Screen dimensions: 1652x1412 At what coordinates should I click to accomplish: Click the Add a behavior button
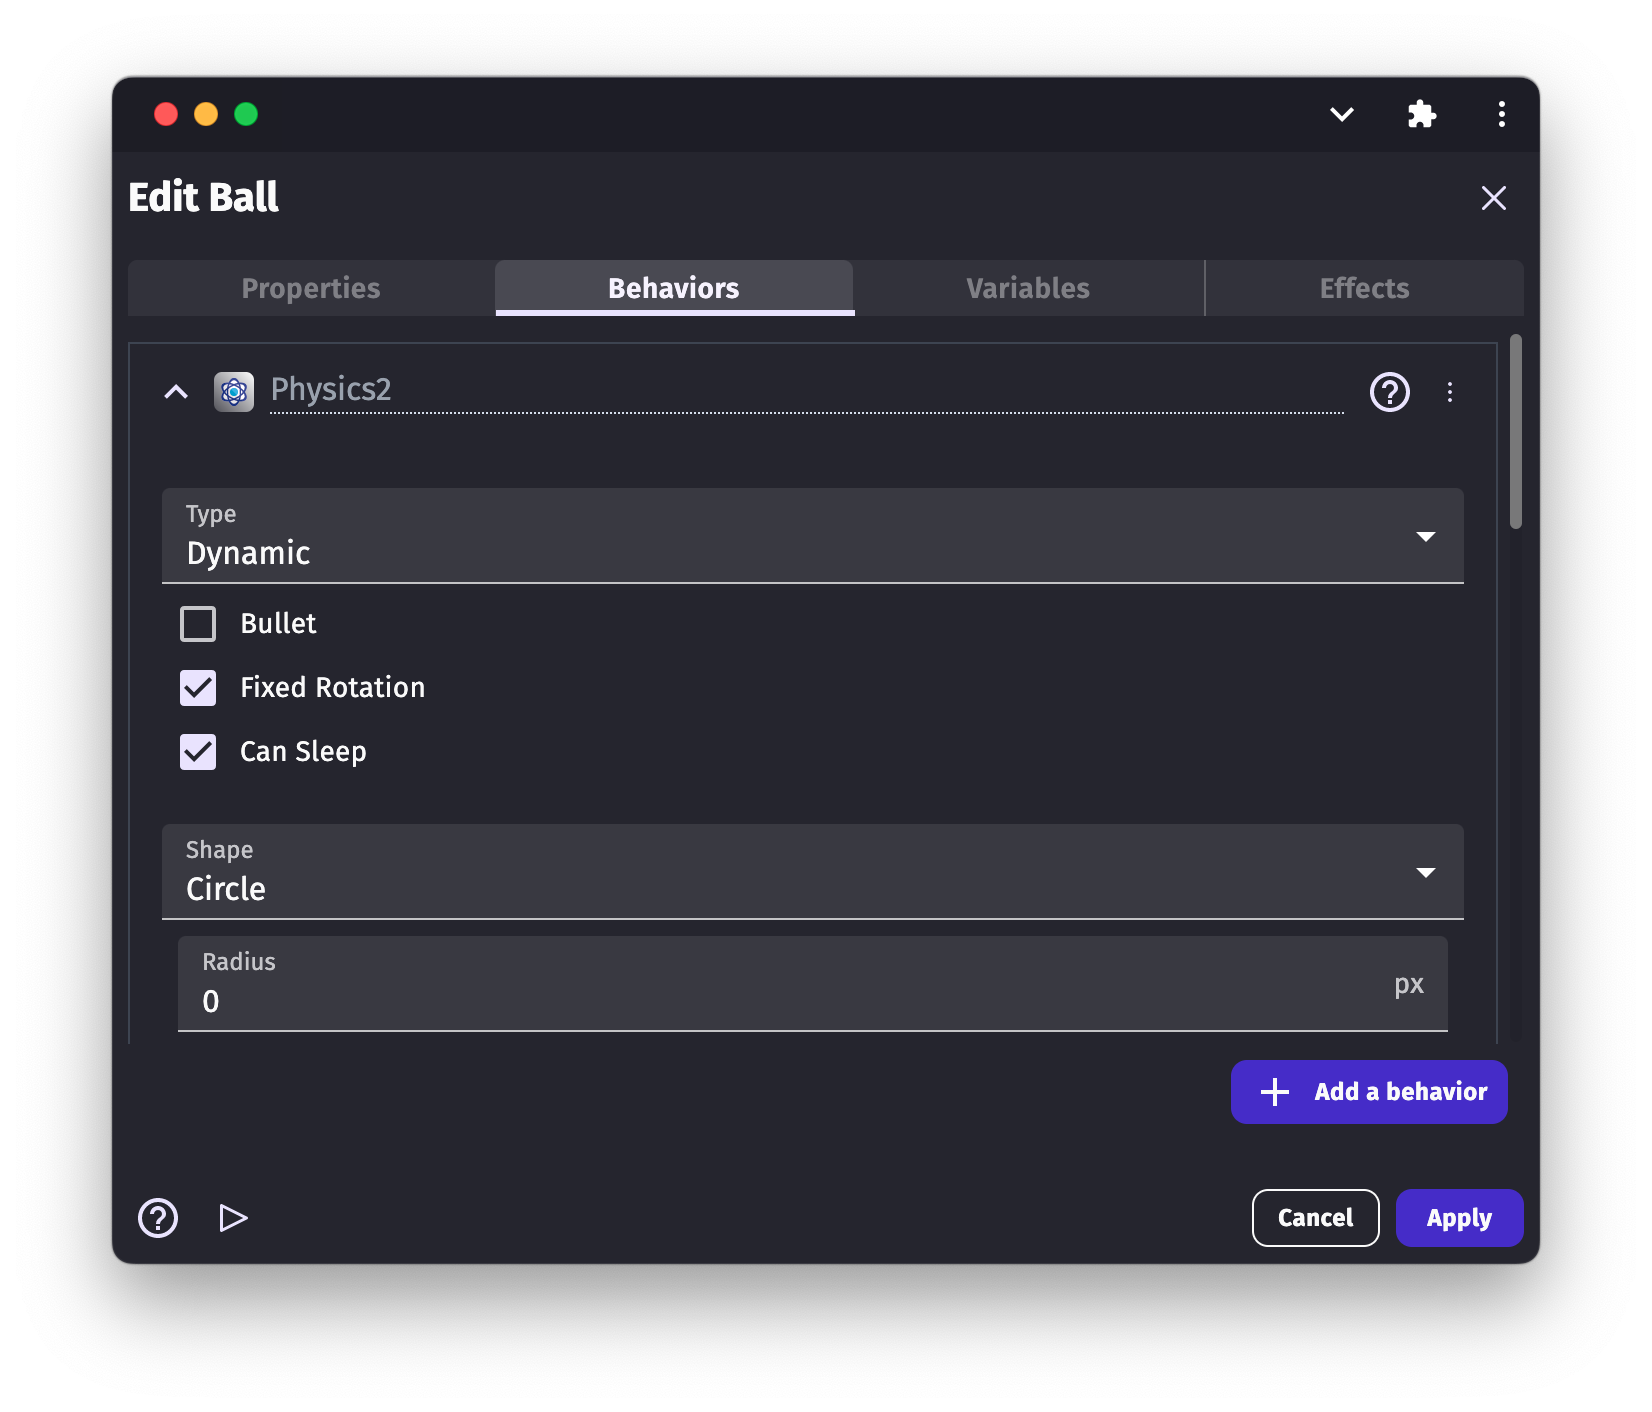point(1368,1092)
